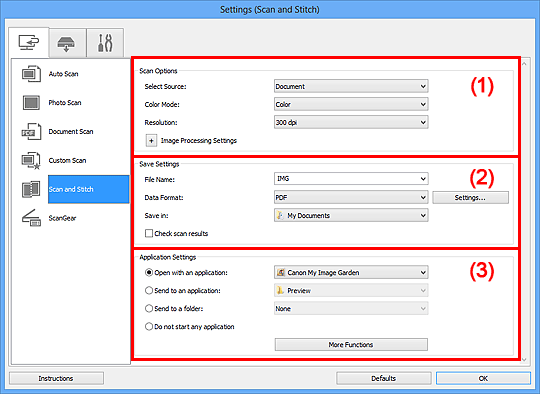Select Open with an application option
The width and height of the screenshot is (540, 394).
149,273
